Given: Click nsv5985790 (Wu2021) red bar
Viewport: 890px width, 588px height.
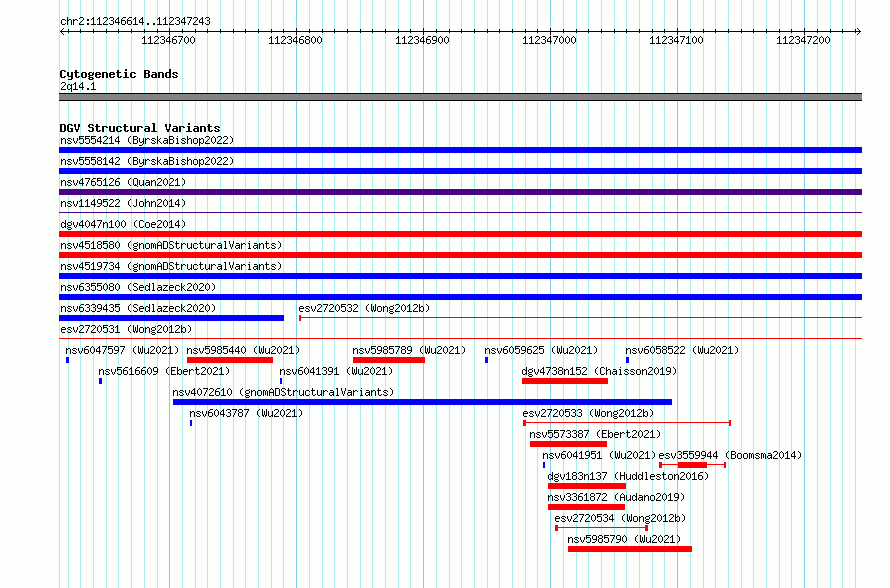Looking at the screenshot, I should (630, 549).
